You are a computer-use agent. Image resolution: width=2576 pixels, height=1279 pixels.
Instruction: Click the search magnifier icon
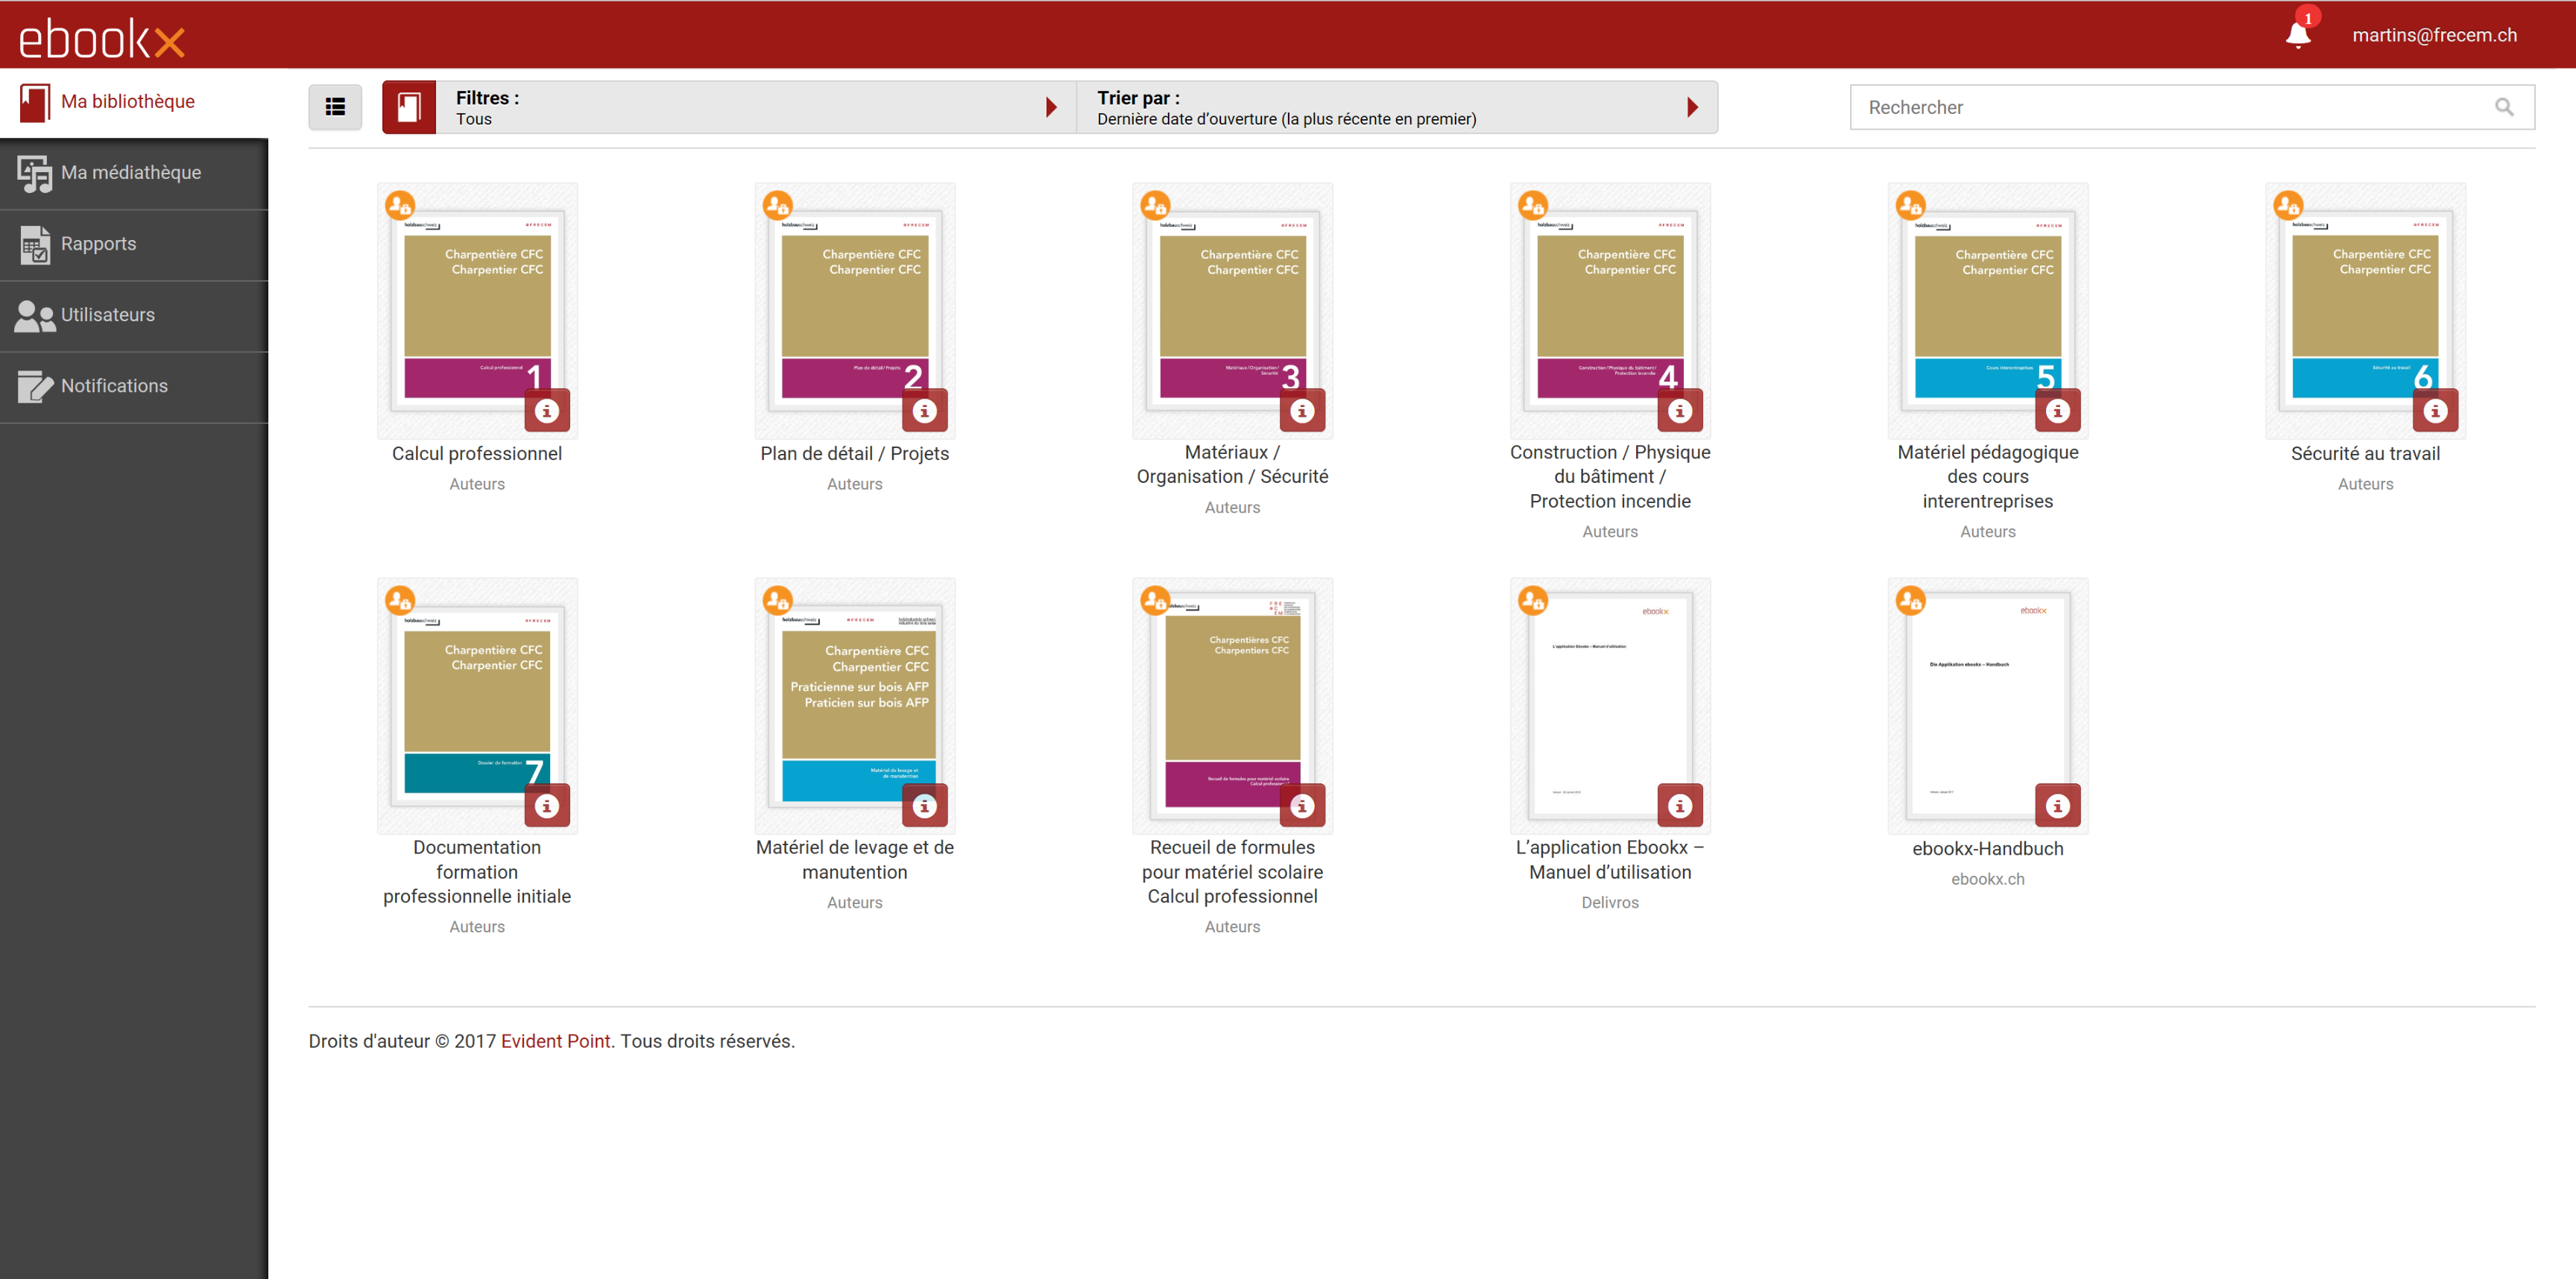(2503, 107)
